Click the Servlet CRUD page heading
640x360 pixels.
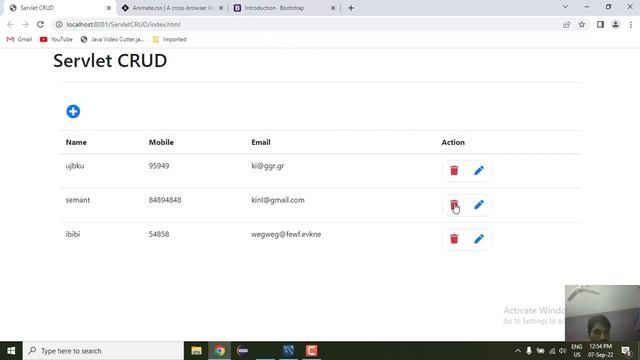coord(110,60)
